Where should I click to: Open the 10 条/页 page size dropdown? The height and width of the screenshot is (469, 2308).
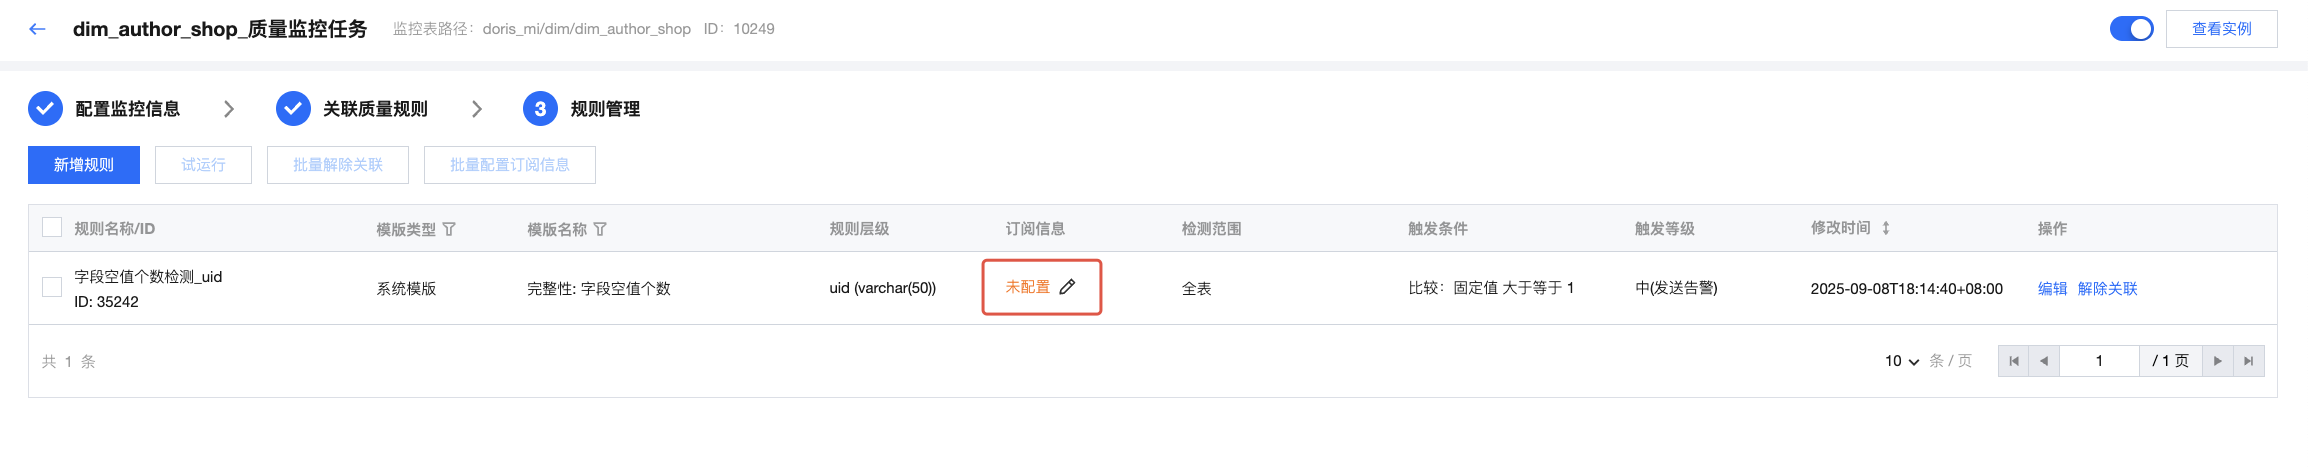[1902, 361]
